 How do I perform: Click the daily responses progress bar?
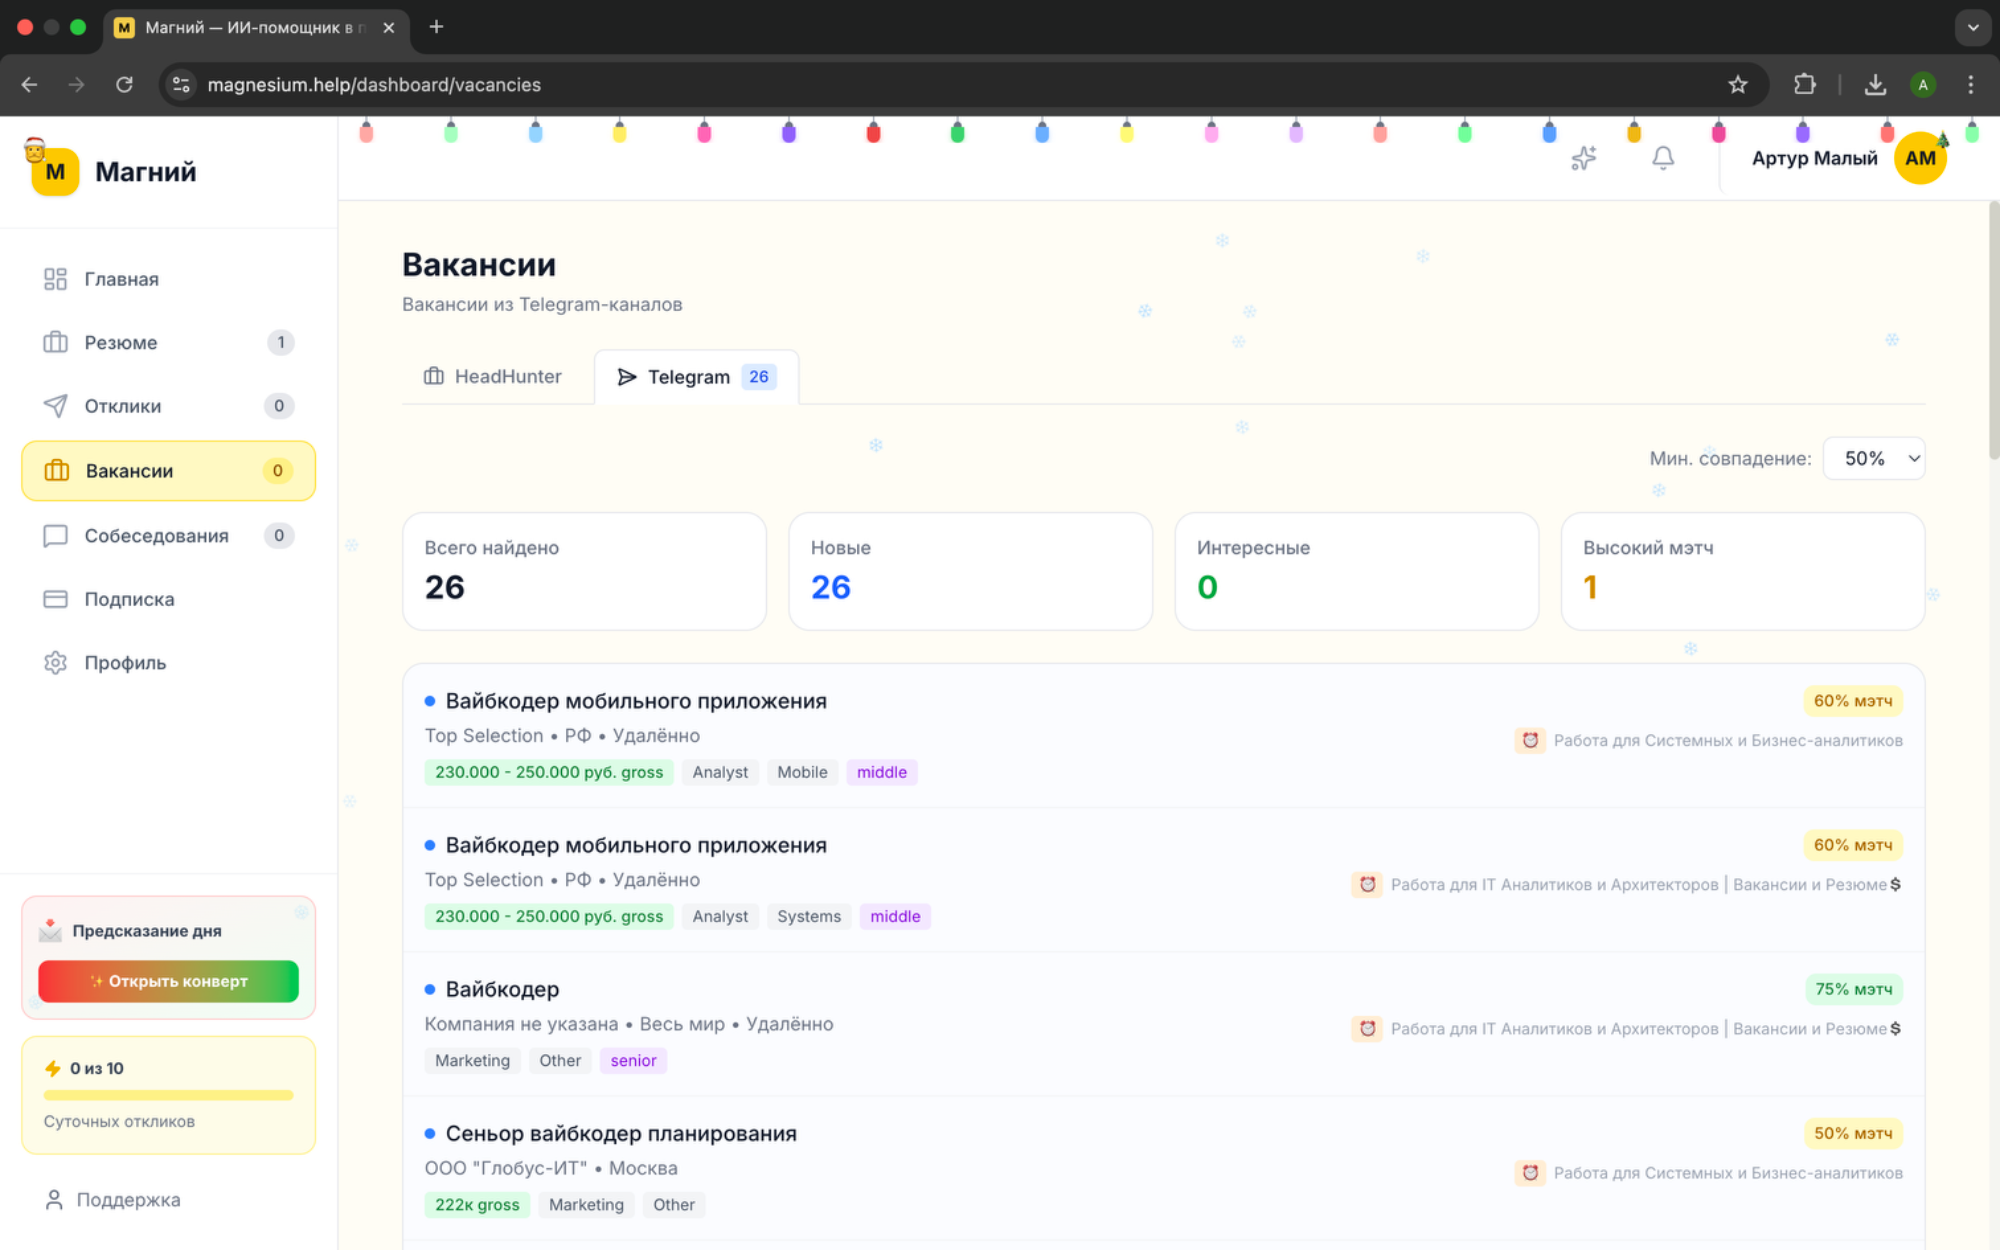coord(168,1095)
